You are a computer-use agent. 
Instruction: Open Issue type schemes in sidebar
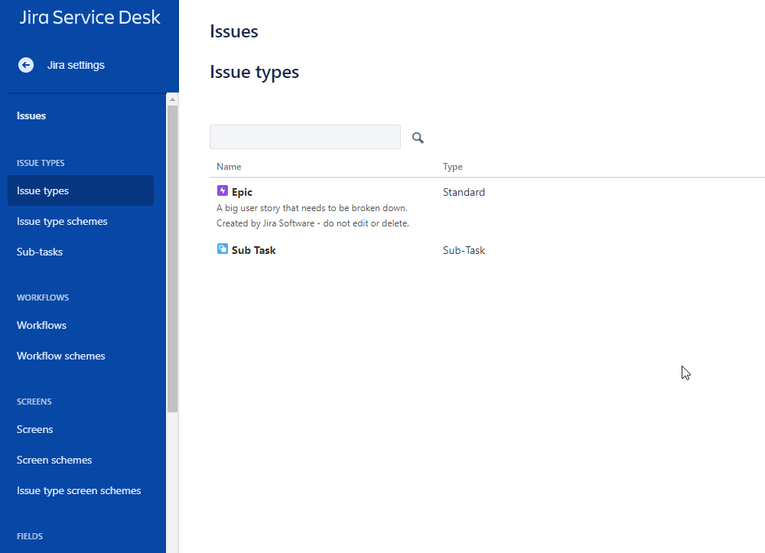coord(62,221)
